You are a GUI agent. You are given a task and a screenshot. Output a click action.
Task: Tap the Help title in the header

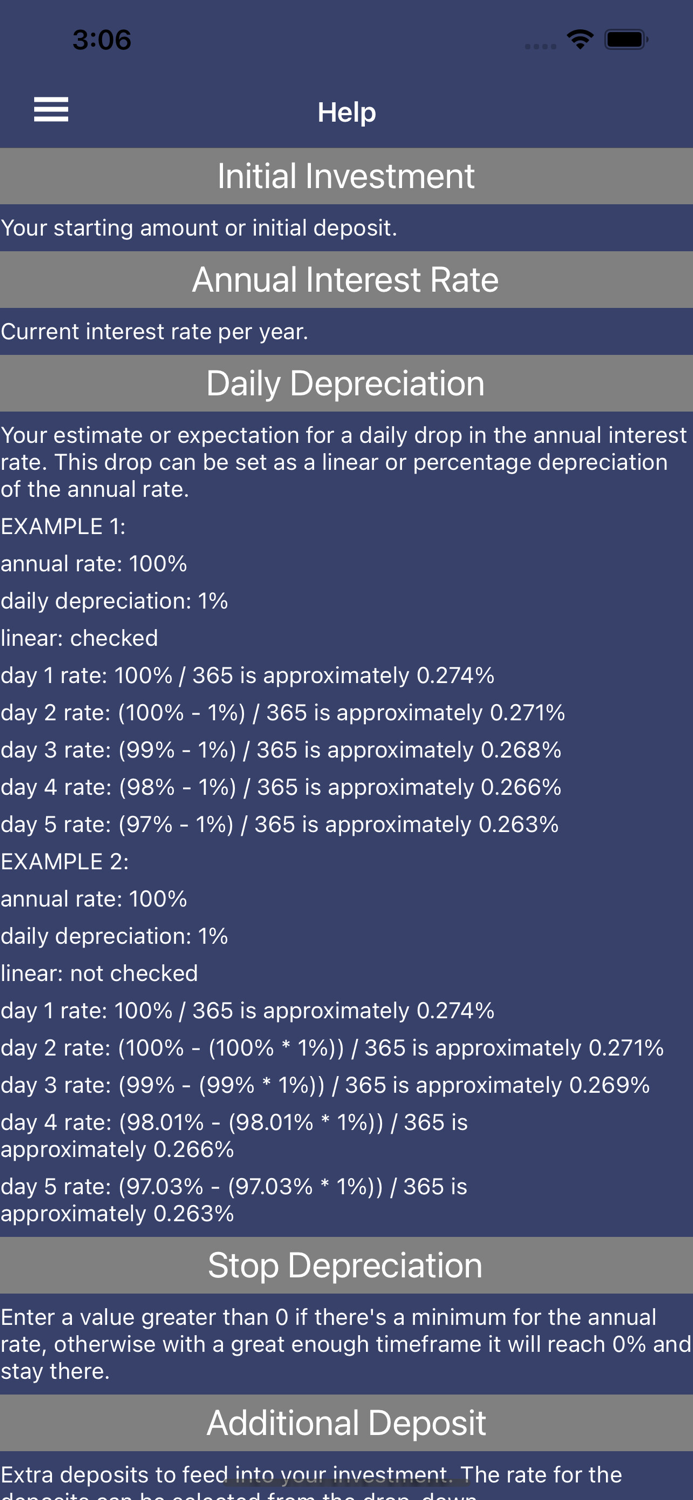click(346, 112)
